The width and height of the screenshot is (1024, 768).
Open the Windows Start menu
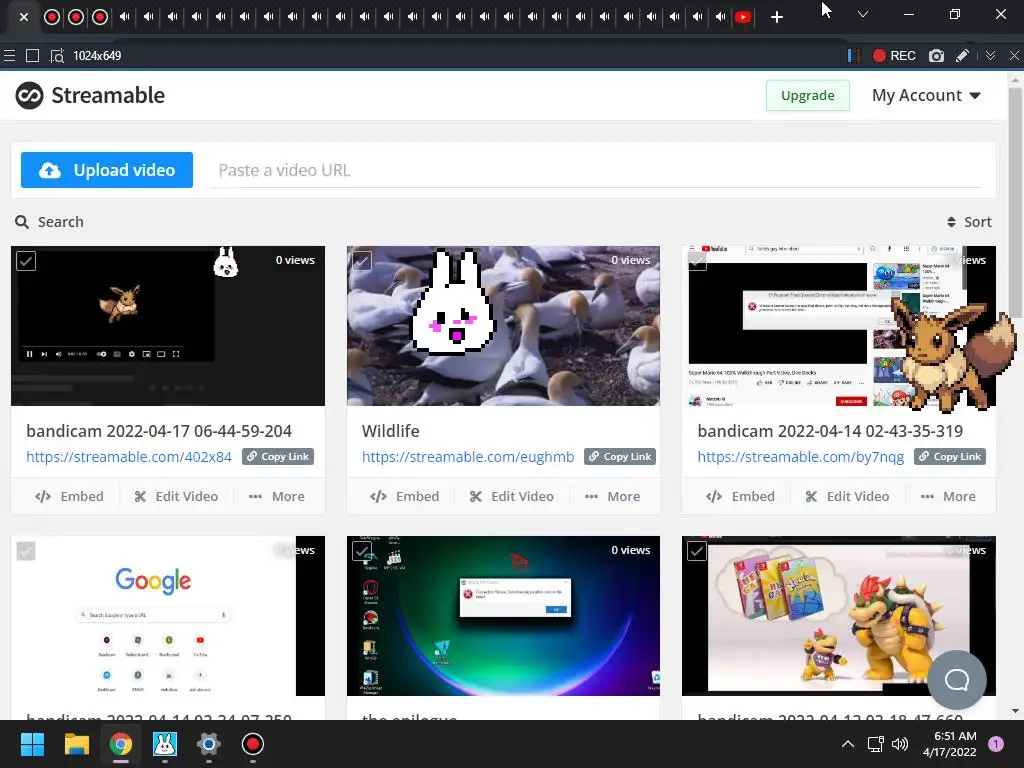[32, 744]
